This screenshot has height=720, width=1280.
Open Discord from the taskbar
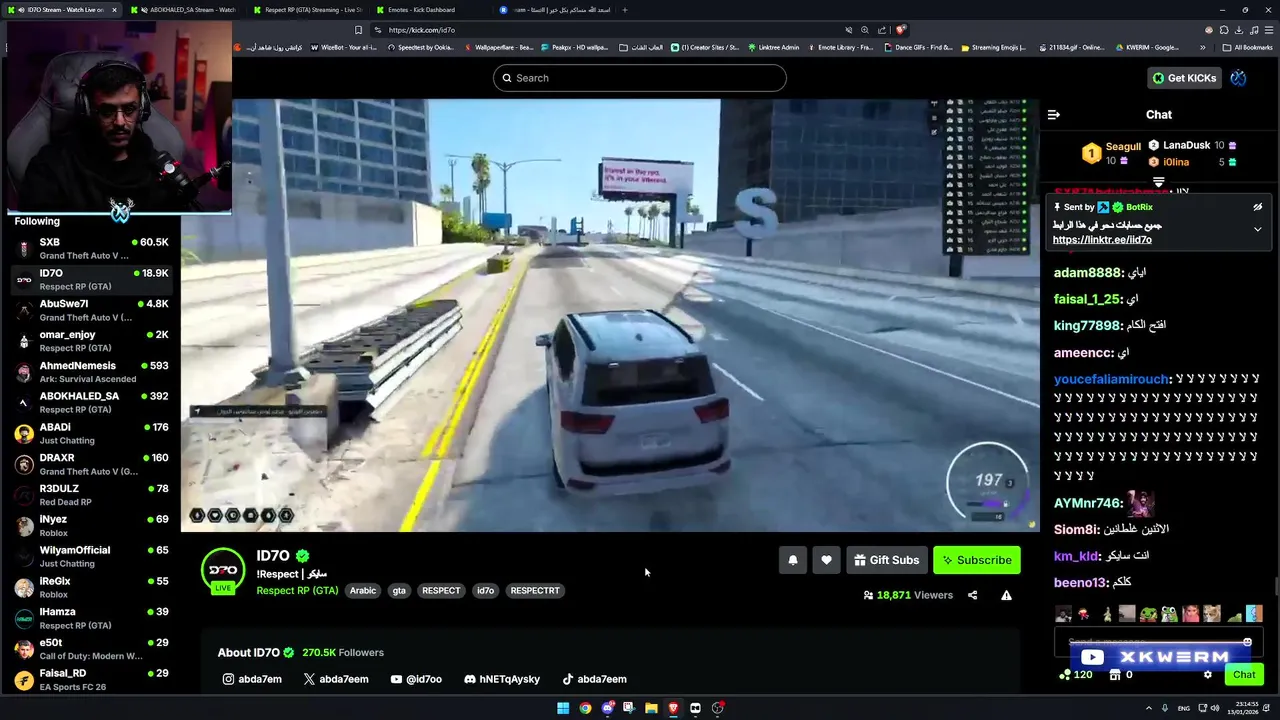click(x=607, y=708)
